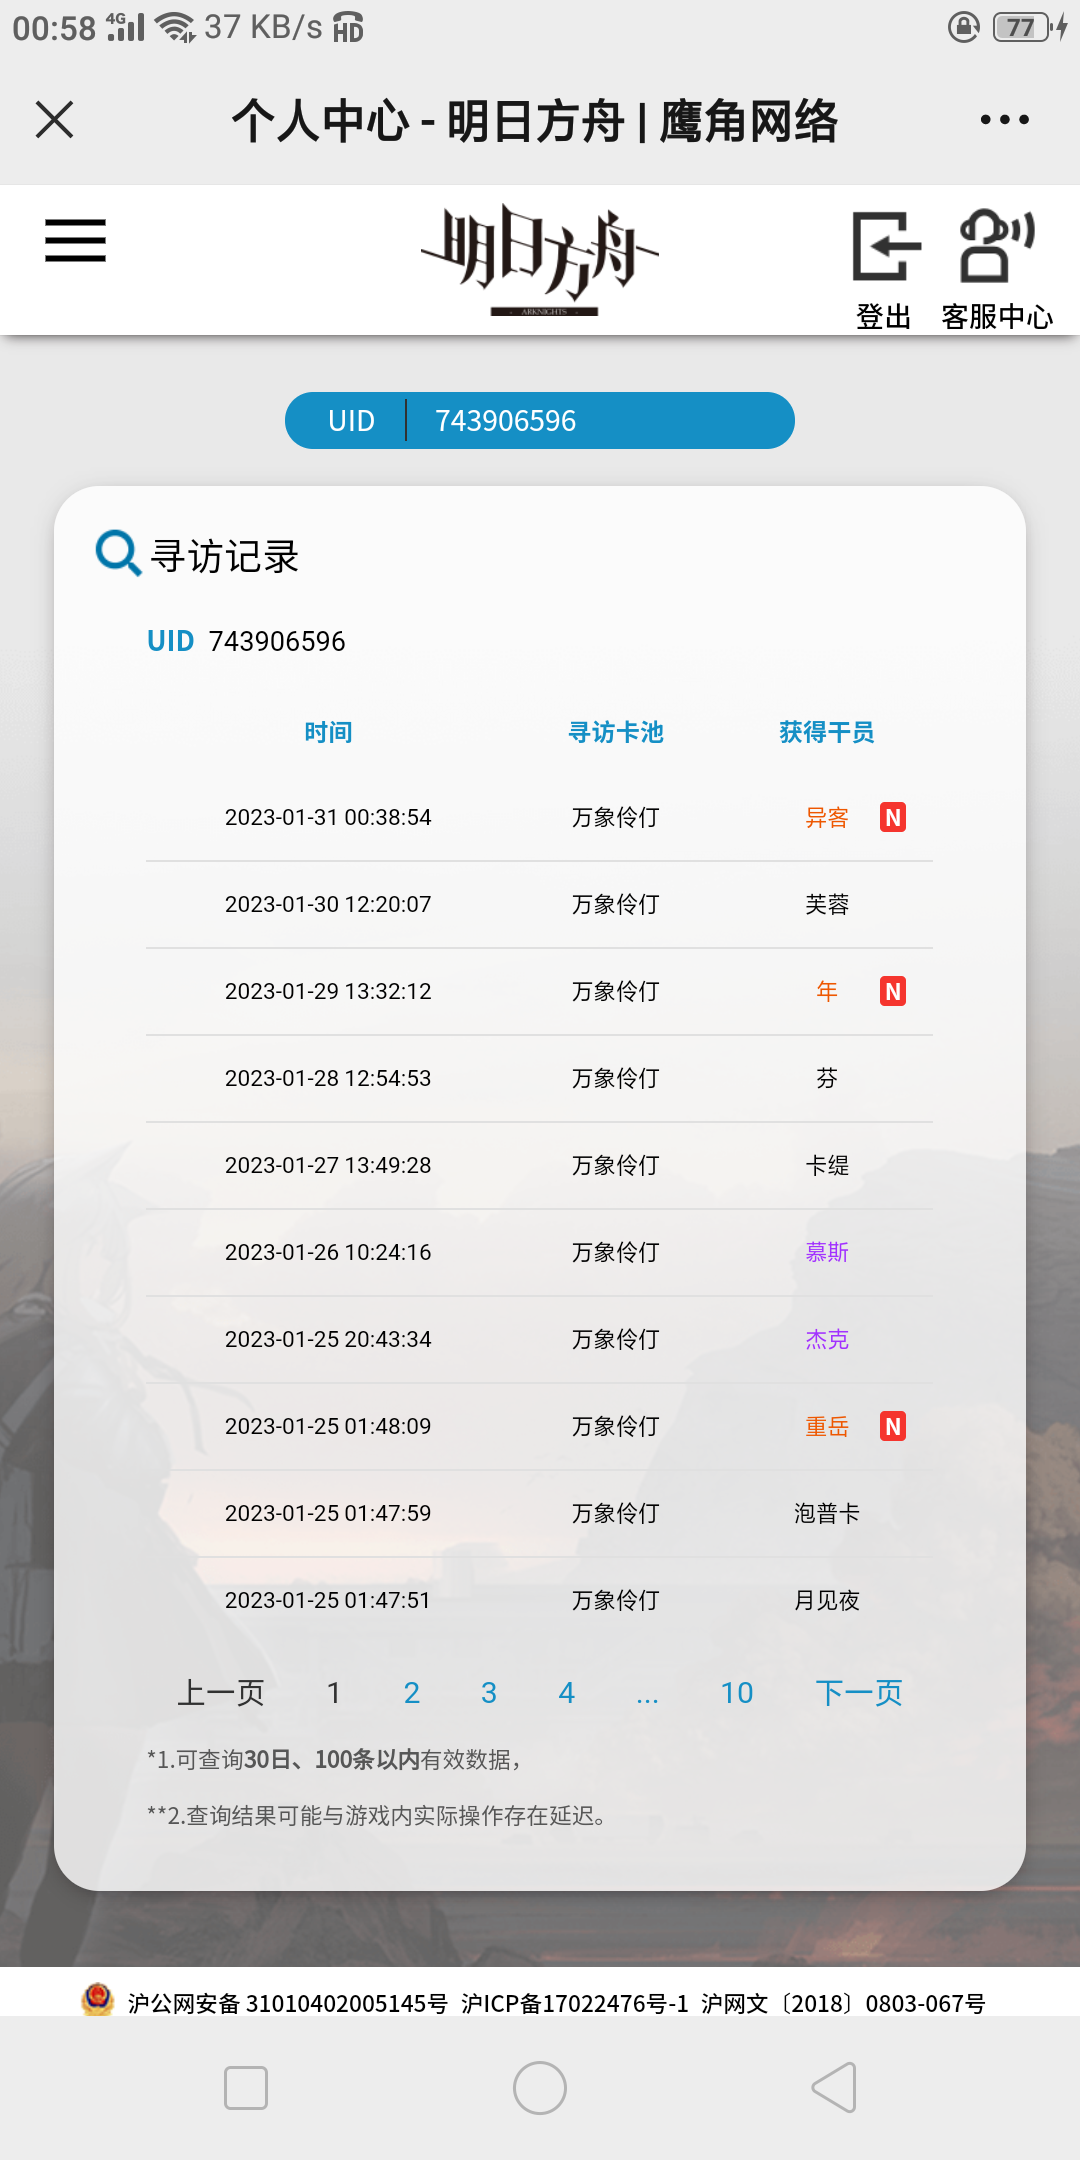Go to previous page with 上一页
The height and width of the screenshot is (2160, 1080).
[221, 1693]
